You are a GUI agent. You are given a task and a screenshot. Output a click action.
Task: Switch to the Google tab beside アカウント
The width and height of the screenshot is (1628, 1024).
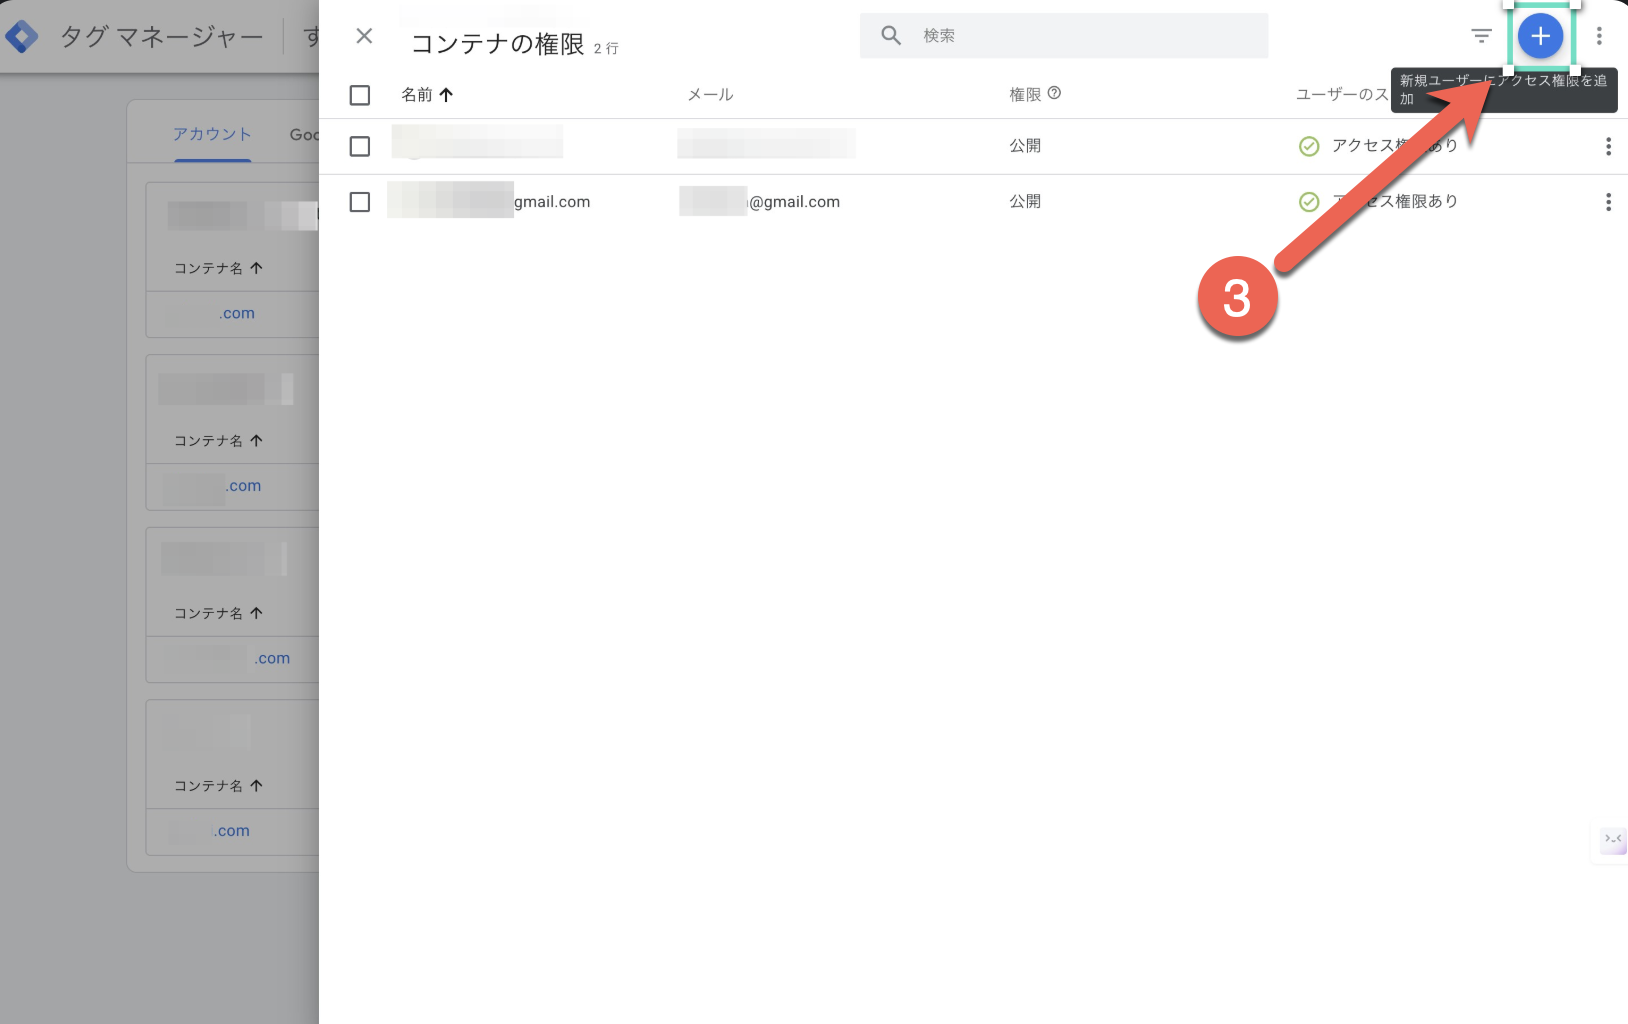tap(305, 133)
